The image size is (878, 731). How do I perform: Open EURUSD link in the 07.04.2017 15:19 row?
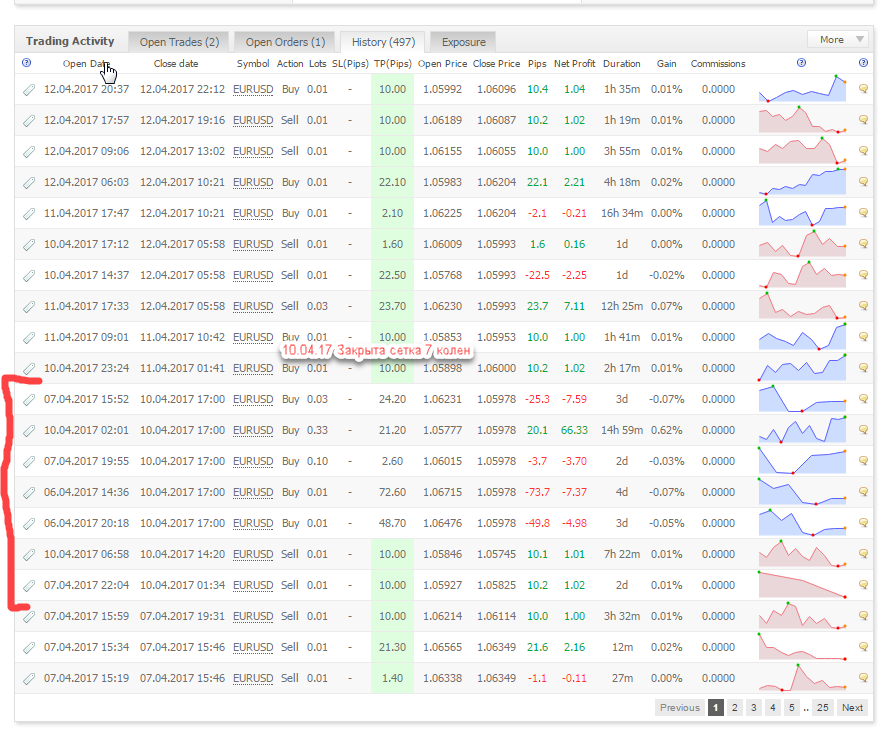coord(253,678)
